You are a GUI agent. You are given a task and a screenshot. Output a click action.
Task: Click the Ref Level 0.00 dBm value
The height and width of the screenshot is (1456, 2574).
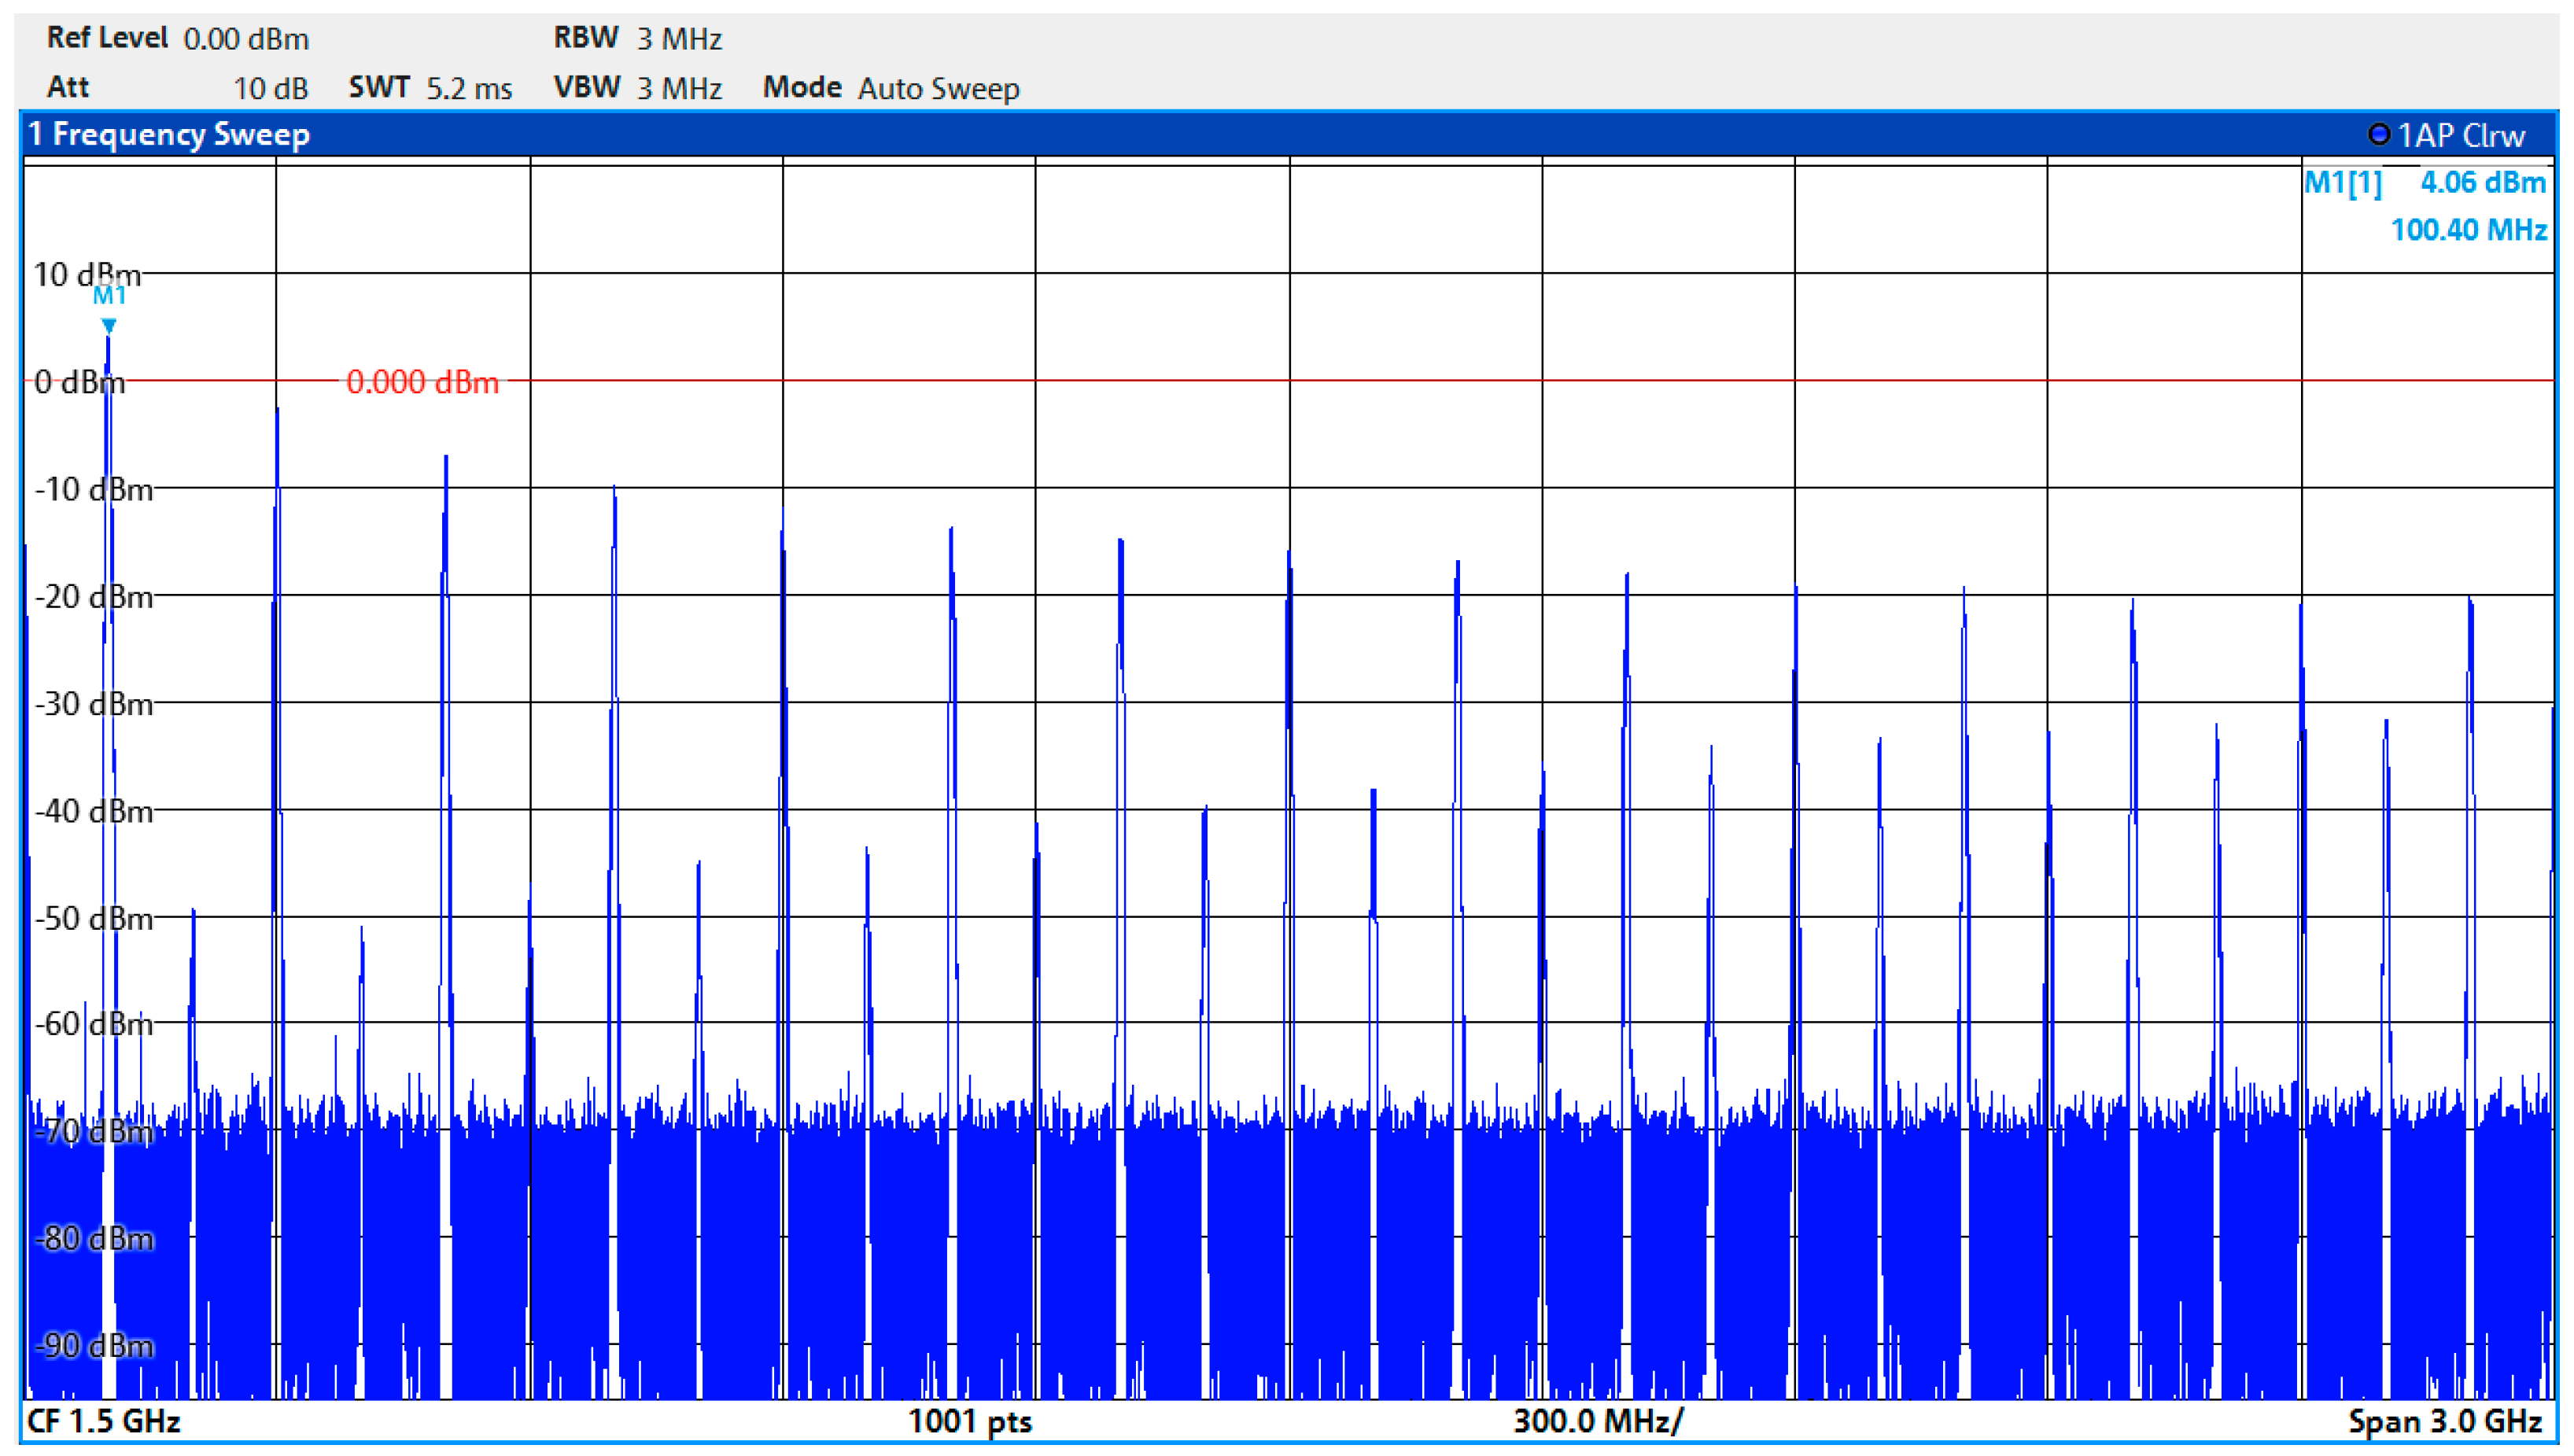click(x=246, y=39)
